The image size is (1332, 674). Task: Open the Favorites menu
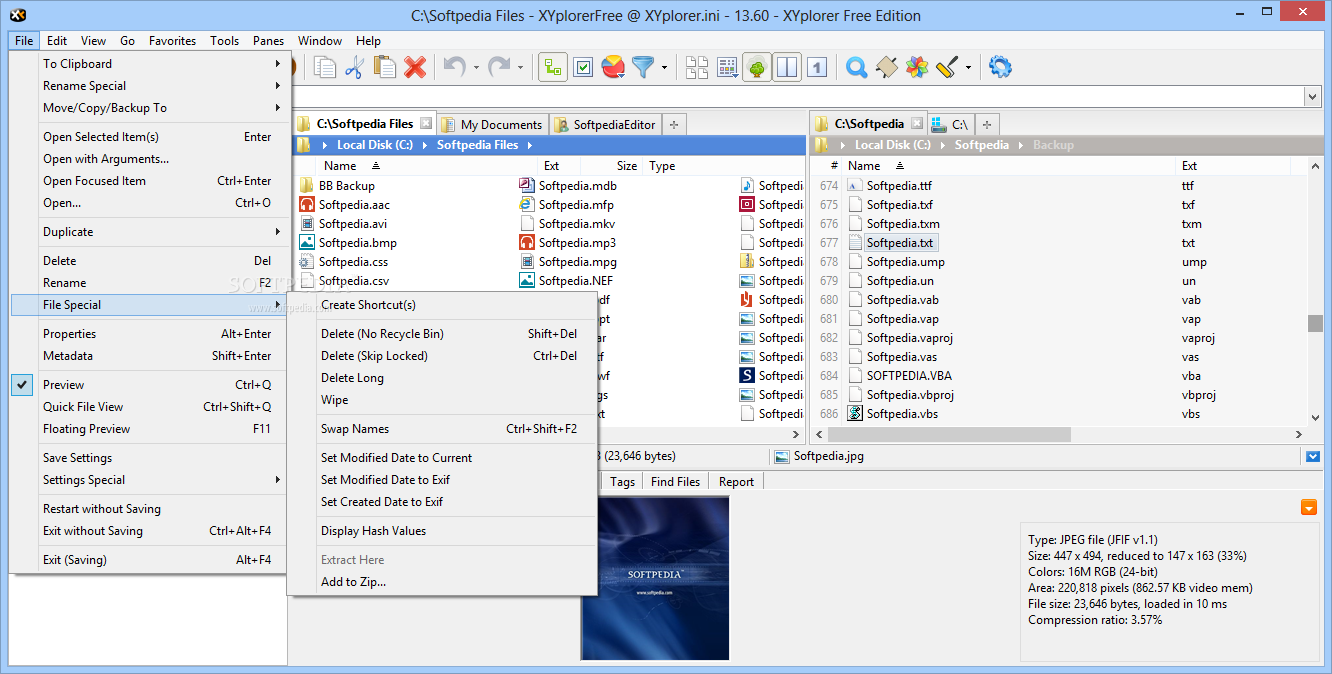(172, 41)
